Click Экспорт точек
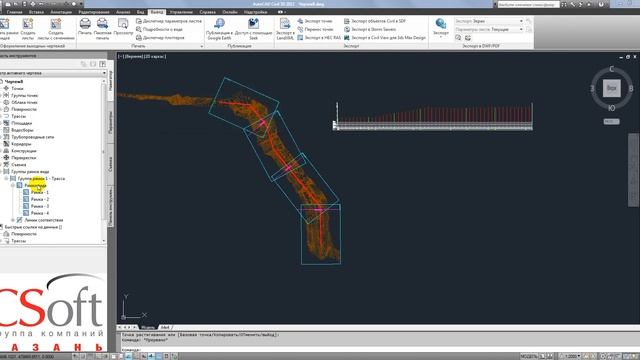 click(x=315, y=21)
